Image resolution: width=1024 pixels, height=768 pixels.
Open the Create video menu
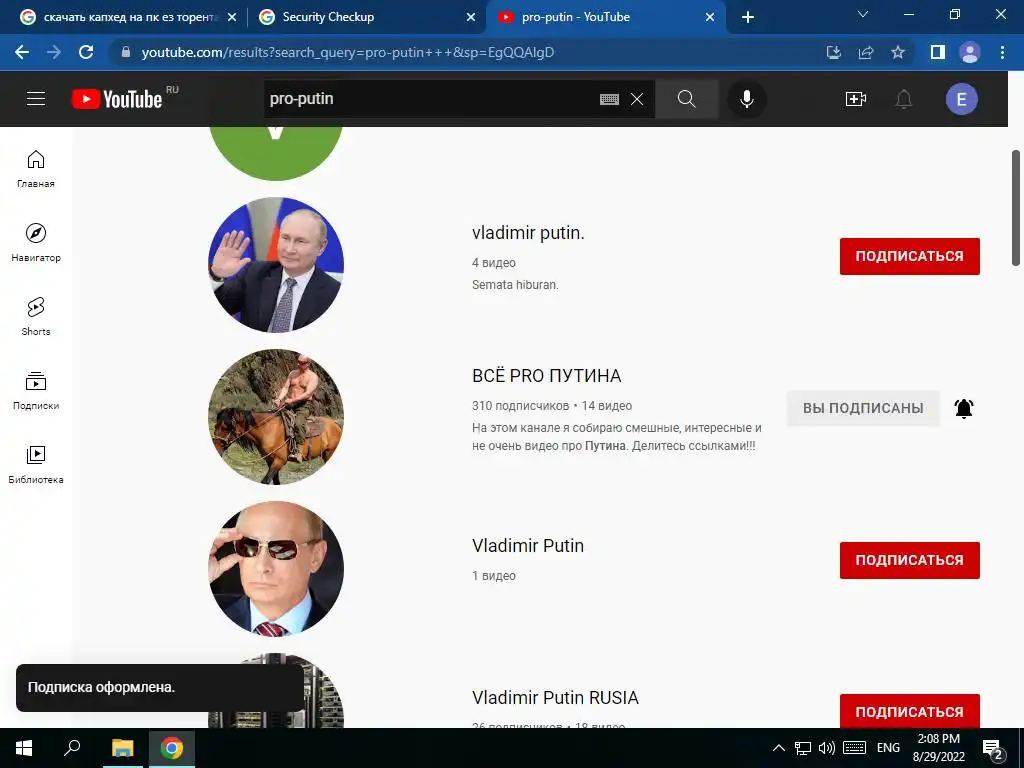pyautogui.click(x=856, y=99)
